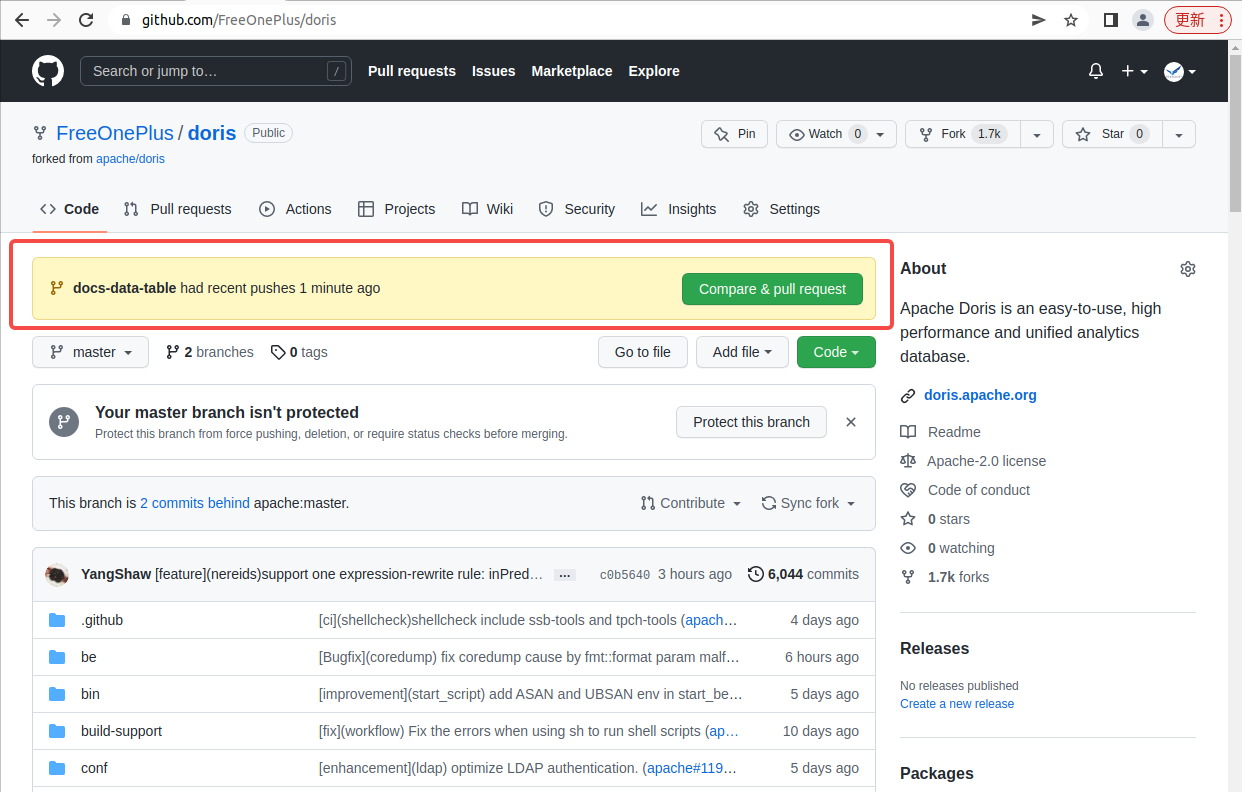Viewport: 1242px width, 792px height.
Task: View the 2 branches link
Action: pyautogui.click(x=210, y=352)
